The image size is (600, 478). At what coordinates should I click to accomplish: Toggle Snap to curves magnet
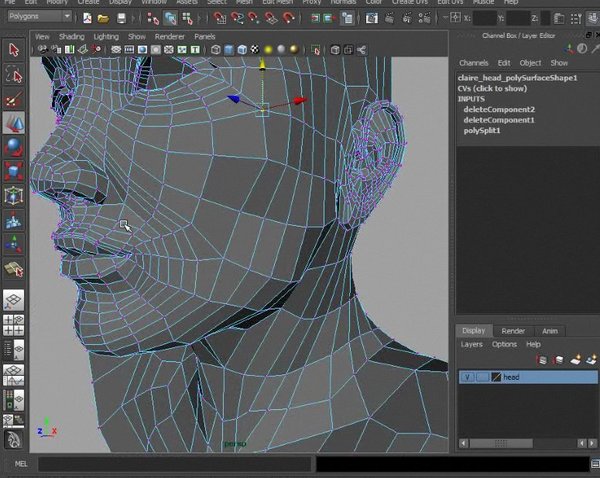tap(237, 18)
